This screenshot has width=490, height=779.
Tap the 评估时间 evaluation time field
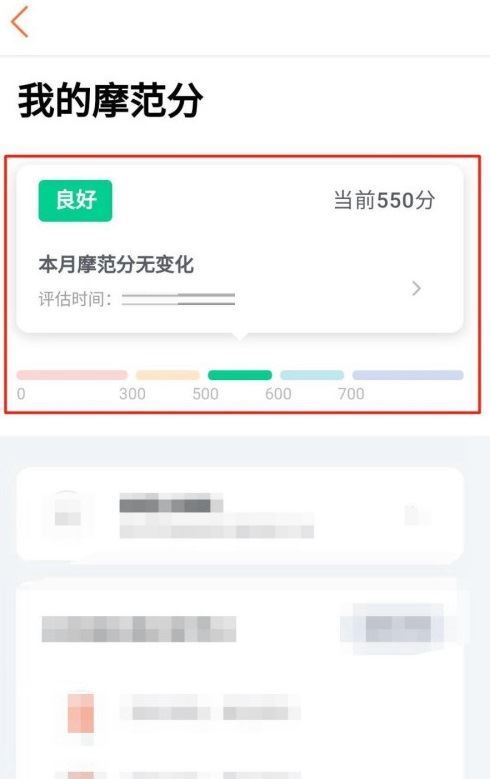coord(137,299)
